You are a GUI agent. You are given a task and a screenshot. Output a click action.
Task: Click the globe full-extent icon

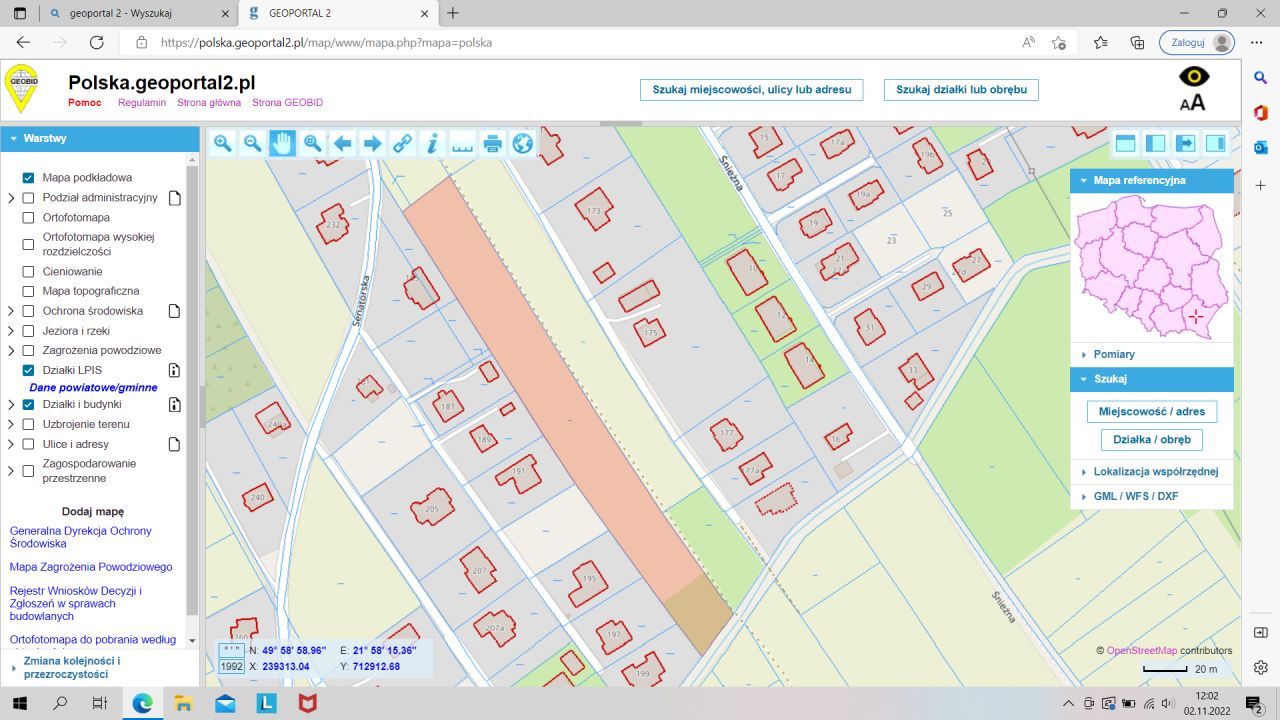[522, 144]
